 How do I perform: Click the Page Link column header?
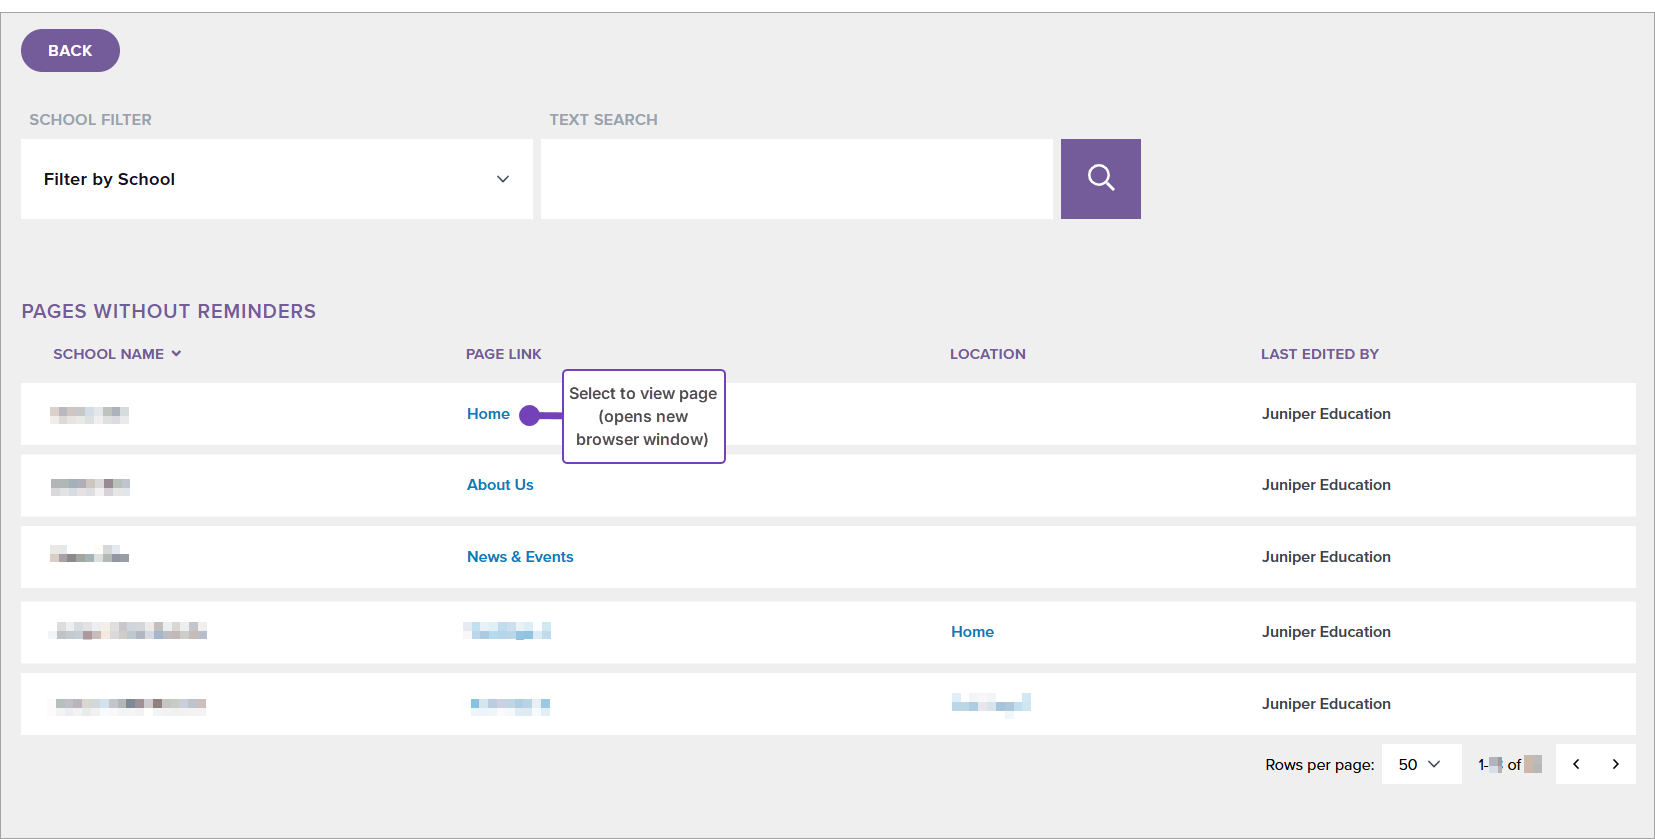click(x=503, y=354)
